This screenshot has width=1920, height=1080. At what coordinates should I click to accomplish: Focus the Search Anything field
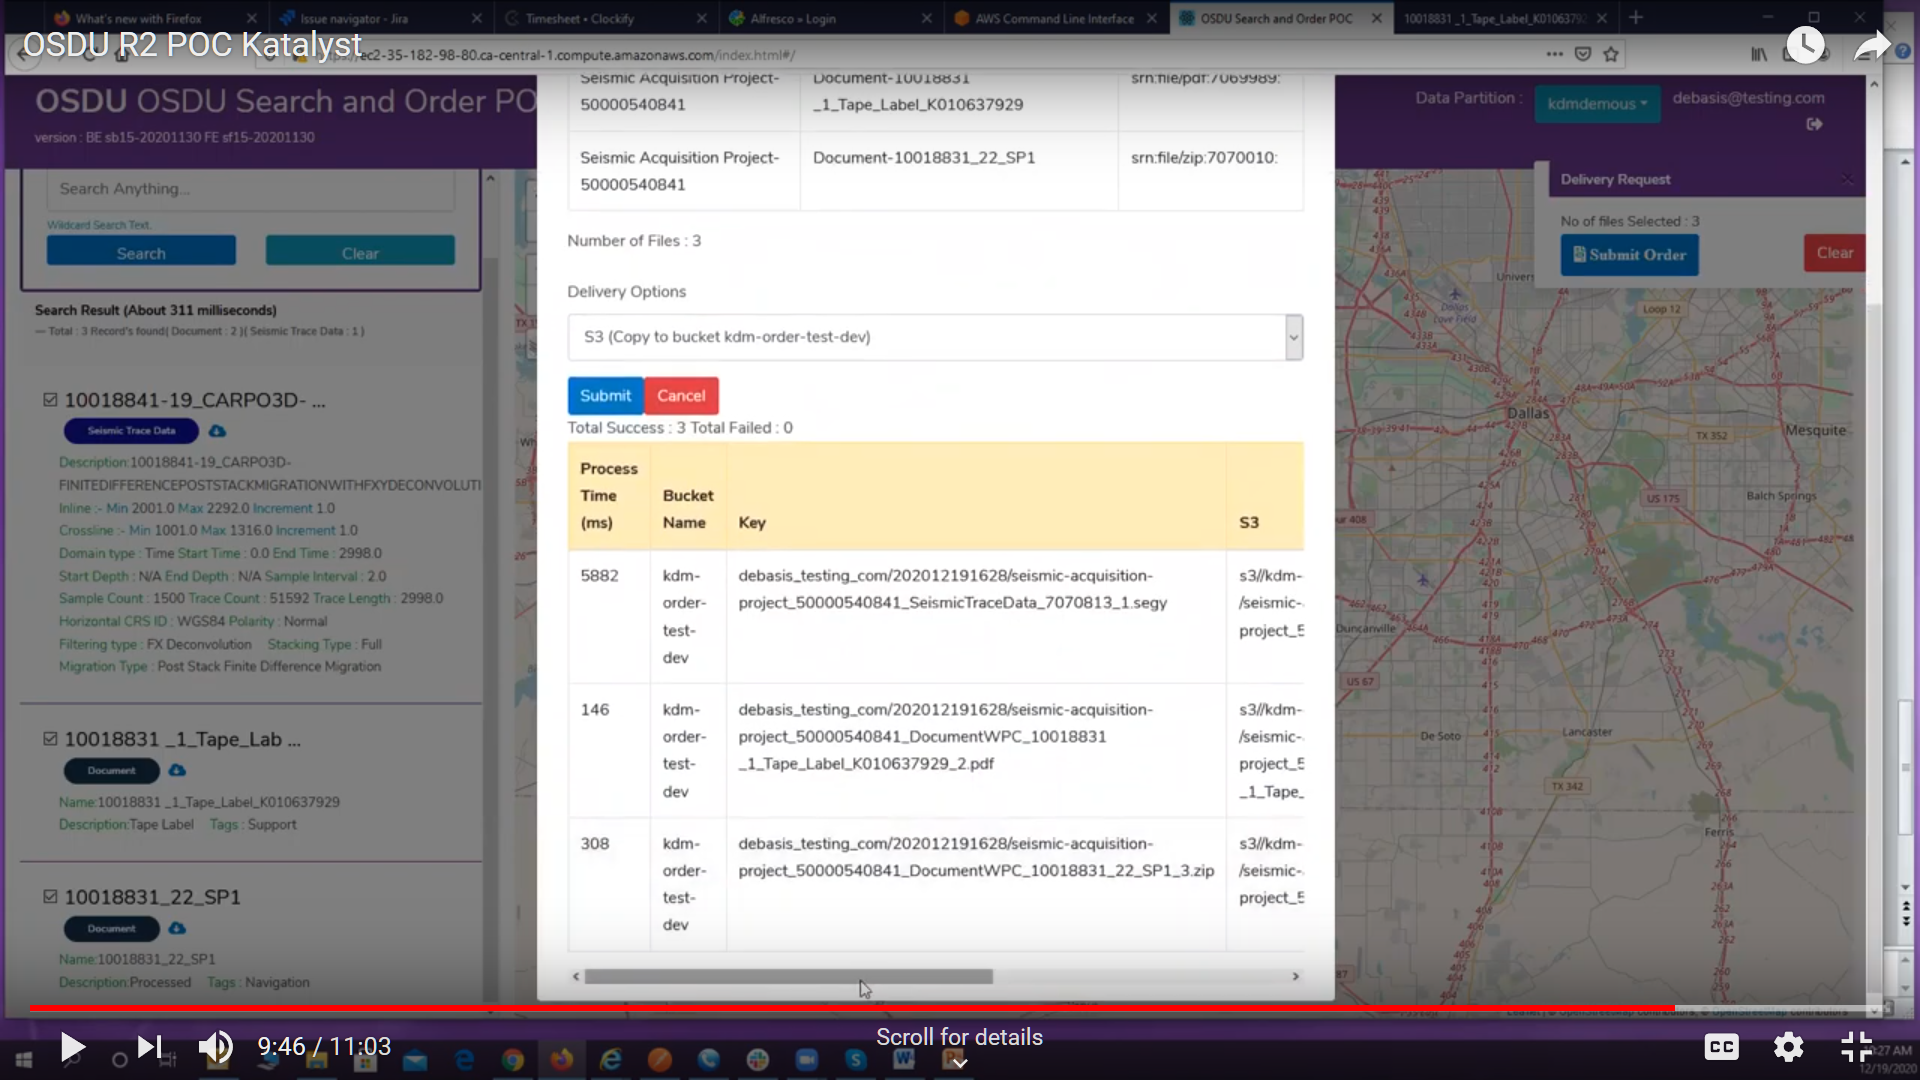tap(250, 189)
